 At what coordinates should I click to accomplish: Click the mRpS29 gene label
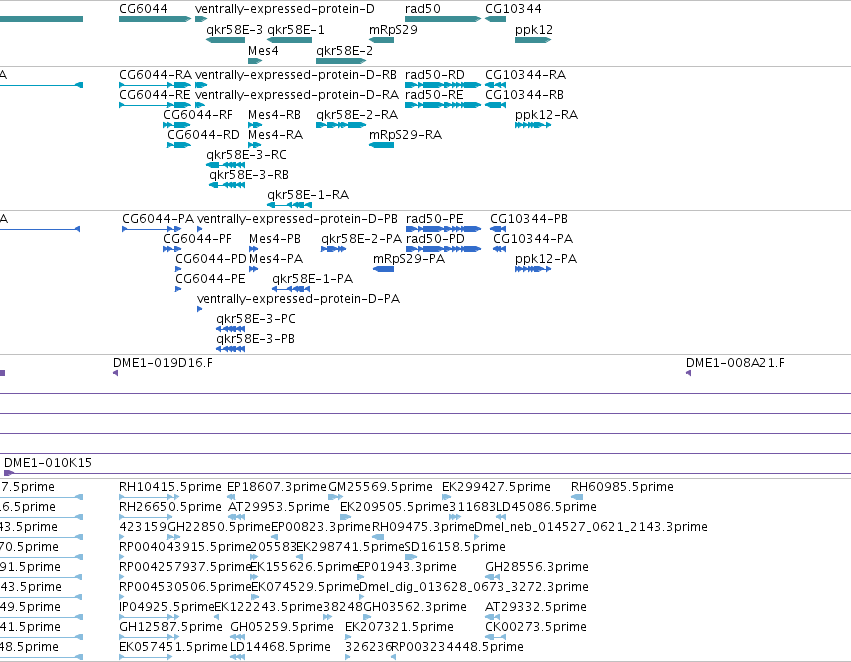pos(393,30)
